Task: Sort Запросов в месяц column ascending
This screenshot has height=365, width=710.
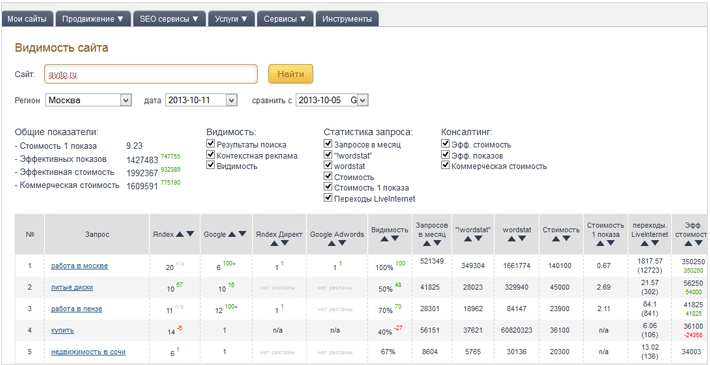Action: pyautogui.click(x=426, y=243)
